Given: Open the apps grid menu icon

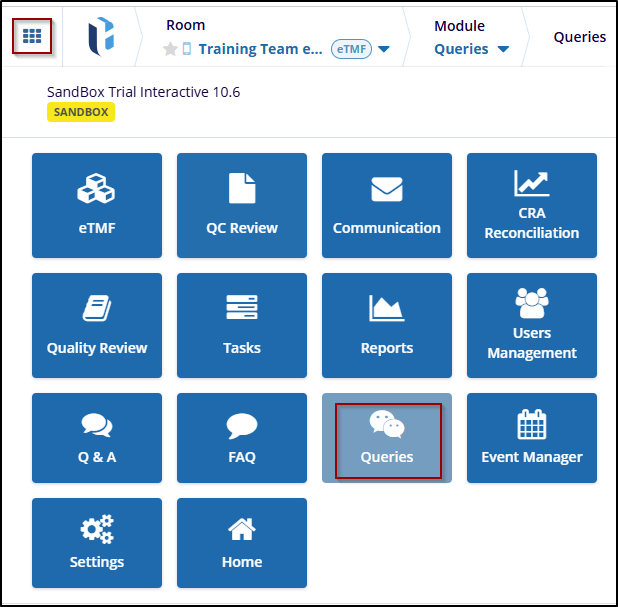Looking at the screenshot, I should point(32,36).
